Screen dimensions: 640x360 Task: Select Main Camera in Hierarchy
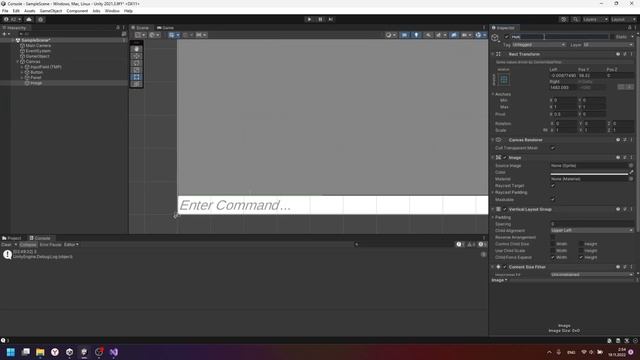click(x=38, y=46)
